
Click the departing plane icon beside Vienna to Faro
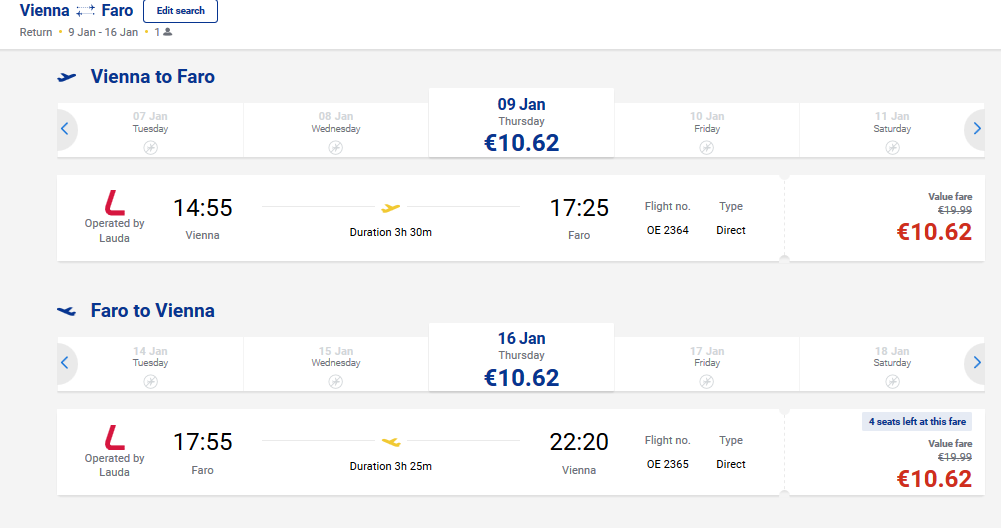66,77
